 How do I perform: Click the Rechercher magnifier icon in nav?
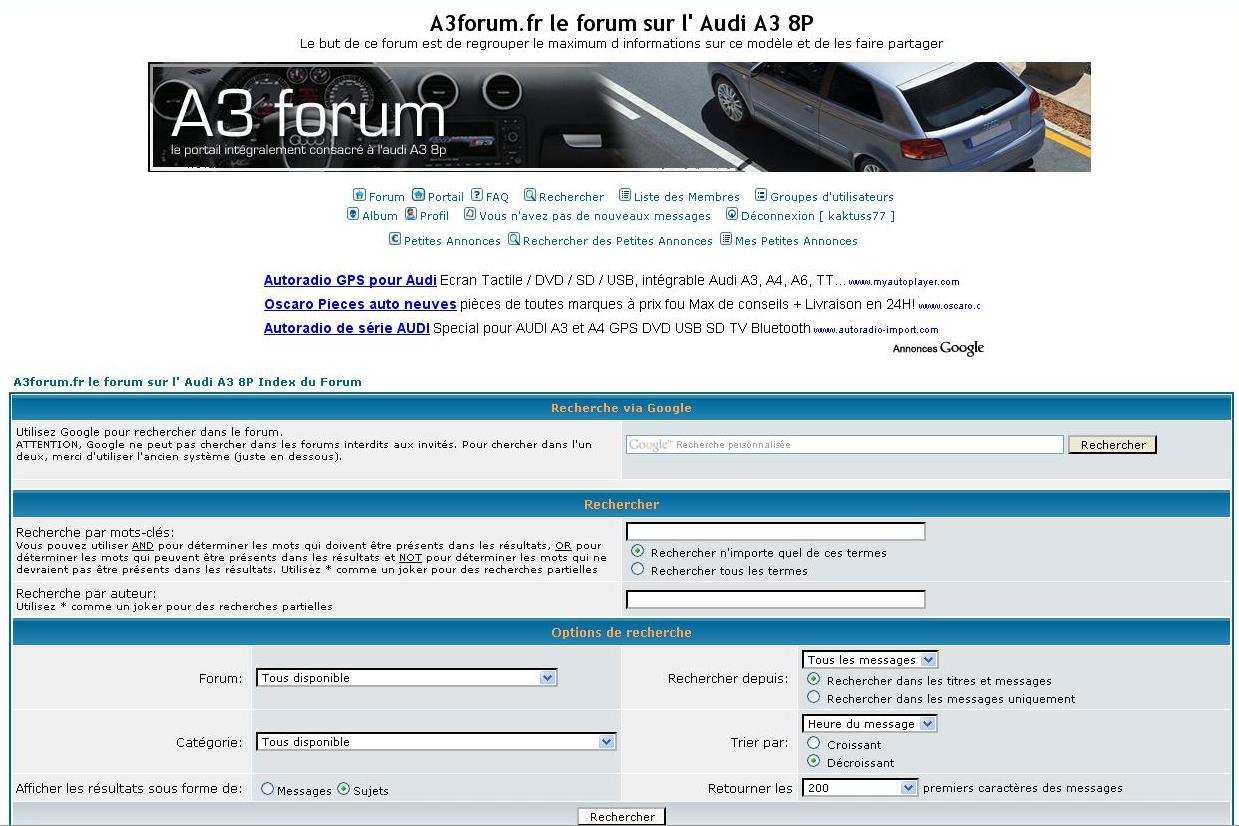(530, 195)
